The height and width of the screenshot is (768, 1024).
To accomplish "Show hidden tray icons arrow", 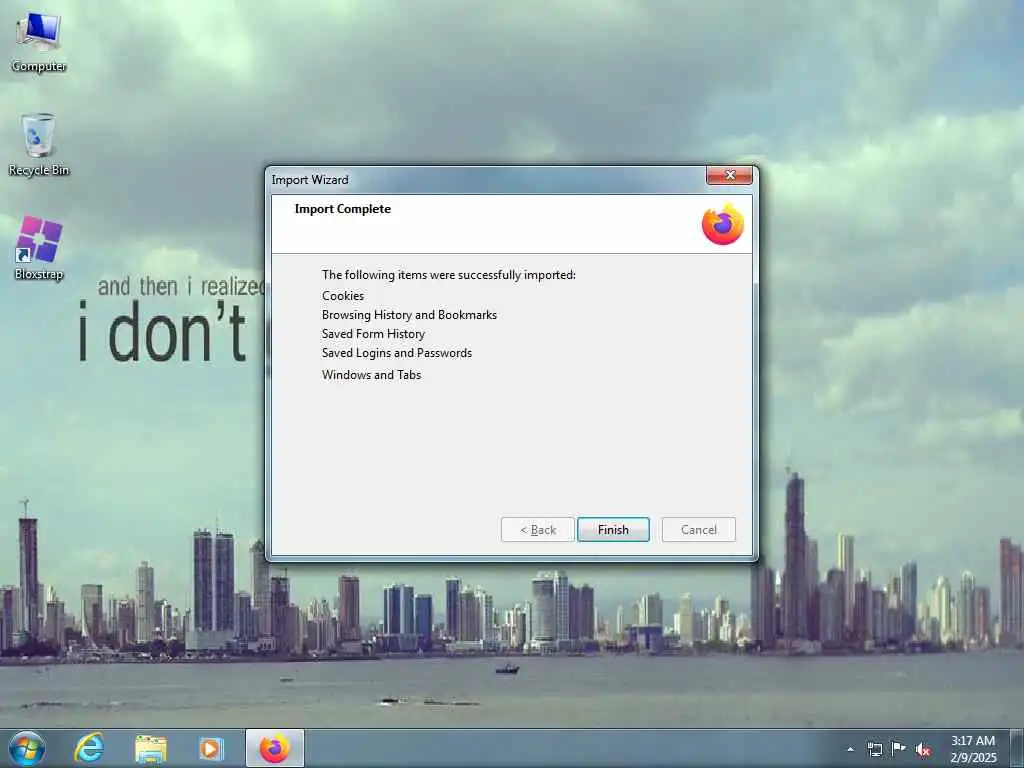I will [x=850, y=749].
